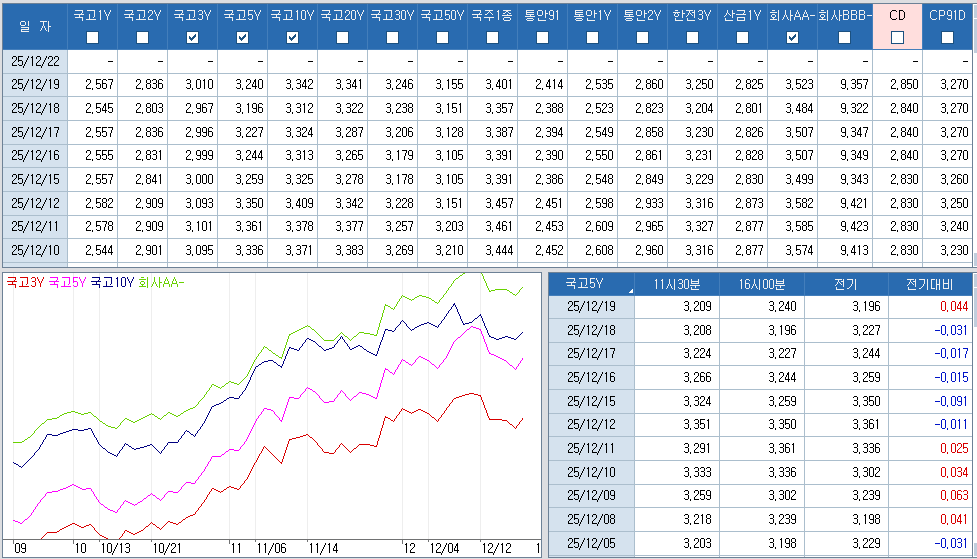The image size is (977, 559).
Task: Enable the 한전3Y checkbox
Action: pos(692,38)
